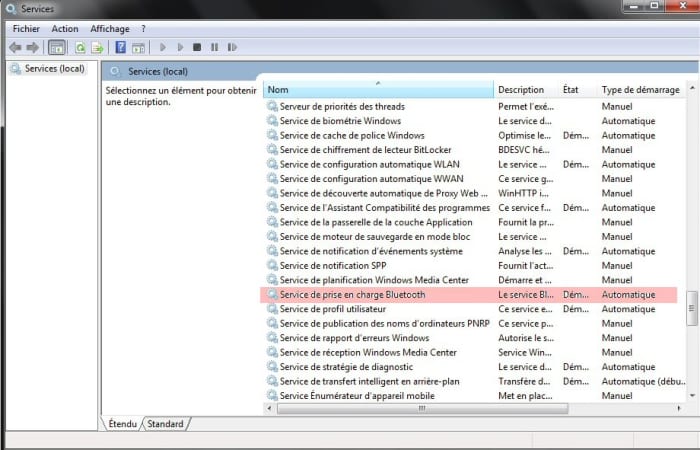Click the horizontal scrollbar left arrow

point(269,408)
